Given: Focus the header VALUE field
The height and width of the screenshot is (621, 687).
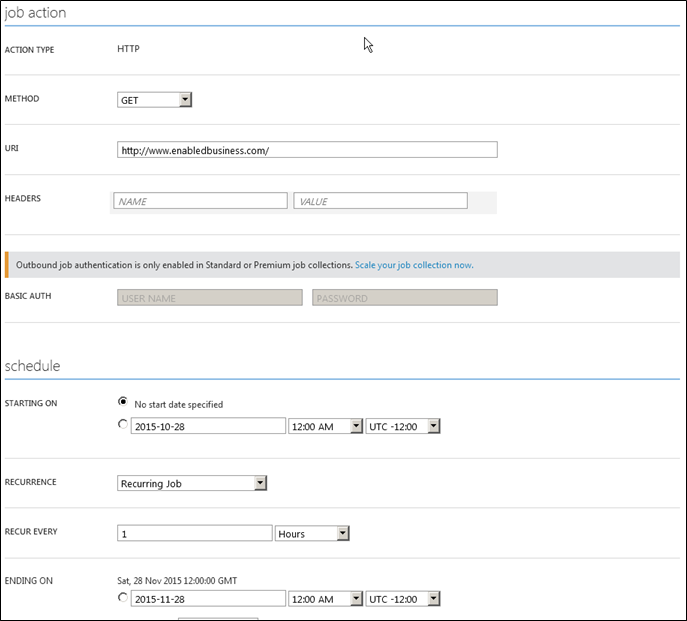Looking at the screenshot, I should coord(380,201).
